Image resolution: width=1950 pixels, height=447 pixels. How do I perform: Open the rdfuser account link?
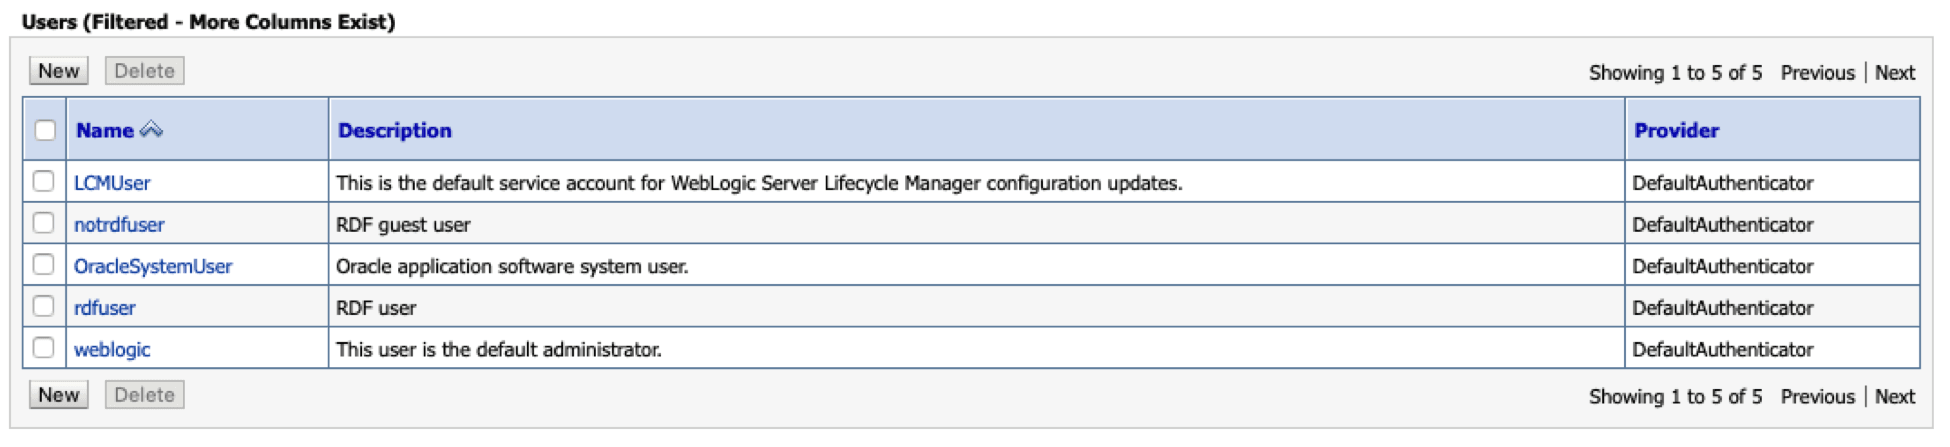click(x=105, y=308)
